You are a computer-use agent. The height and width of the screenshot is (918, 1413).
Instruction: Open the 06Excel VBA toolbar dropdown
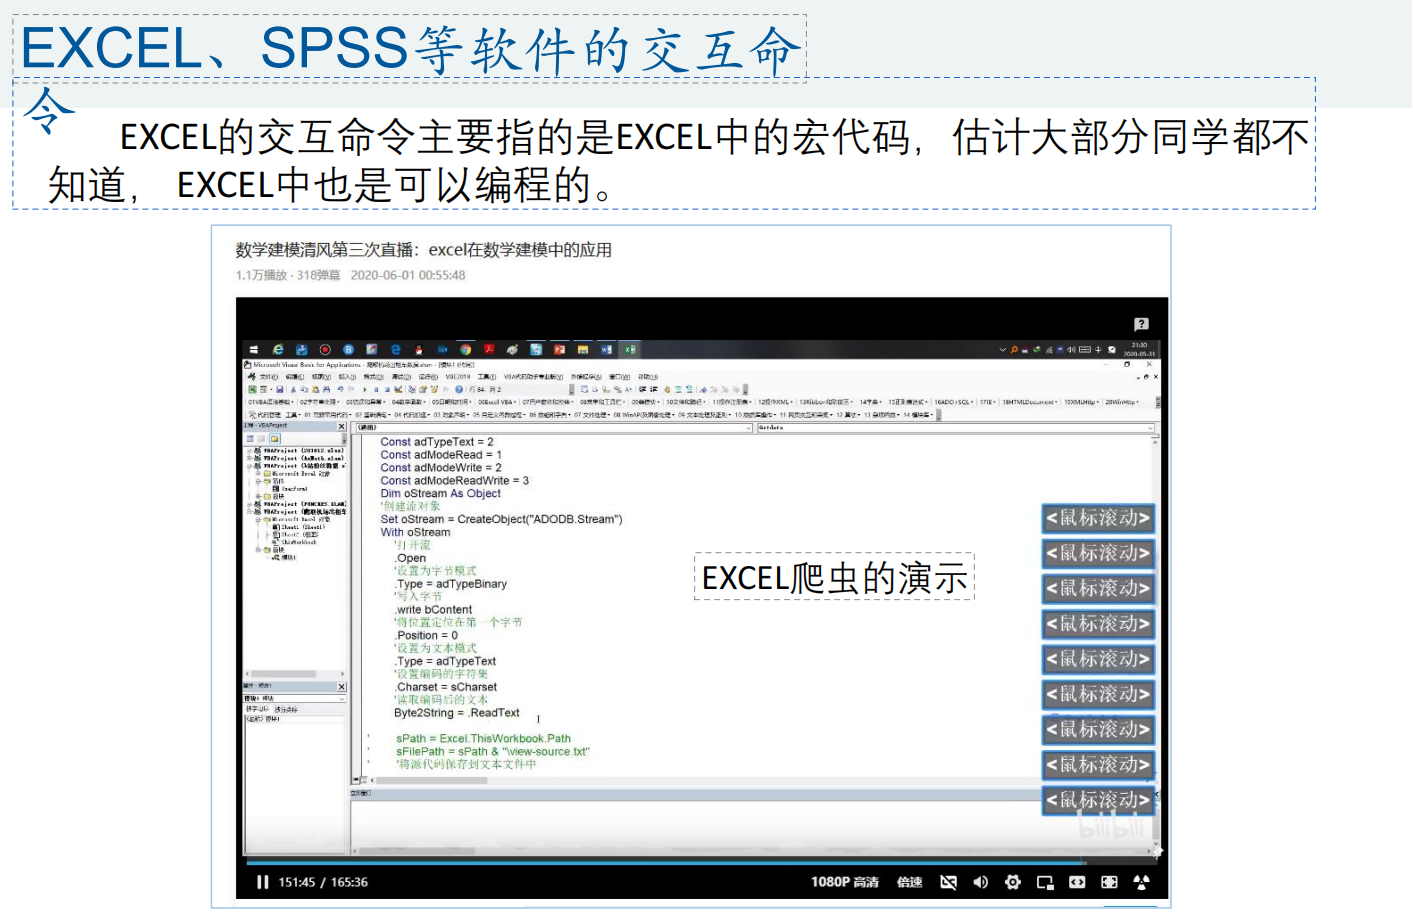click(498, 402)
